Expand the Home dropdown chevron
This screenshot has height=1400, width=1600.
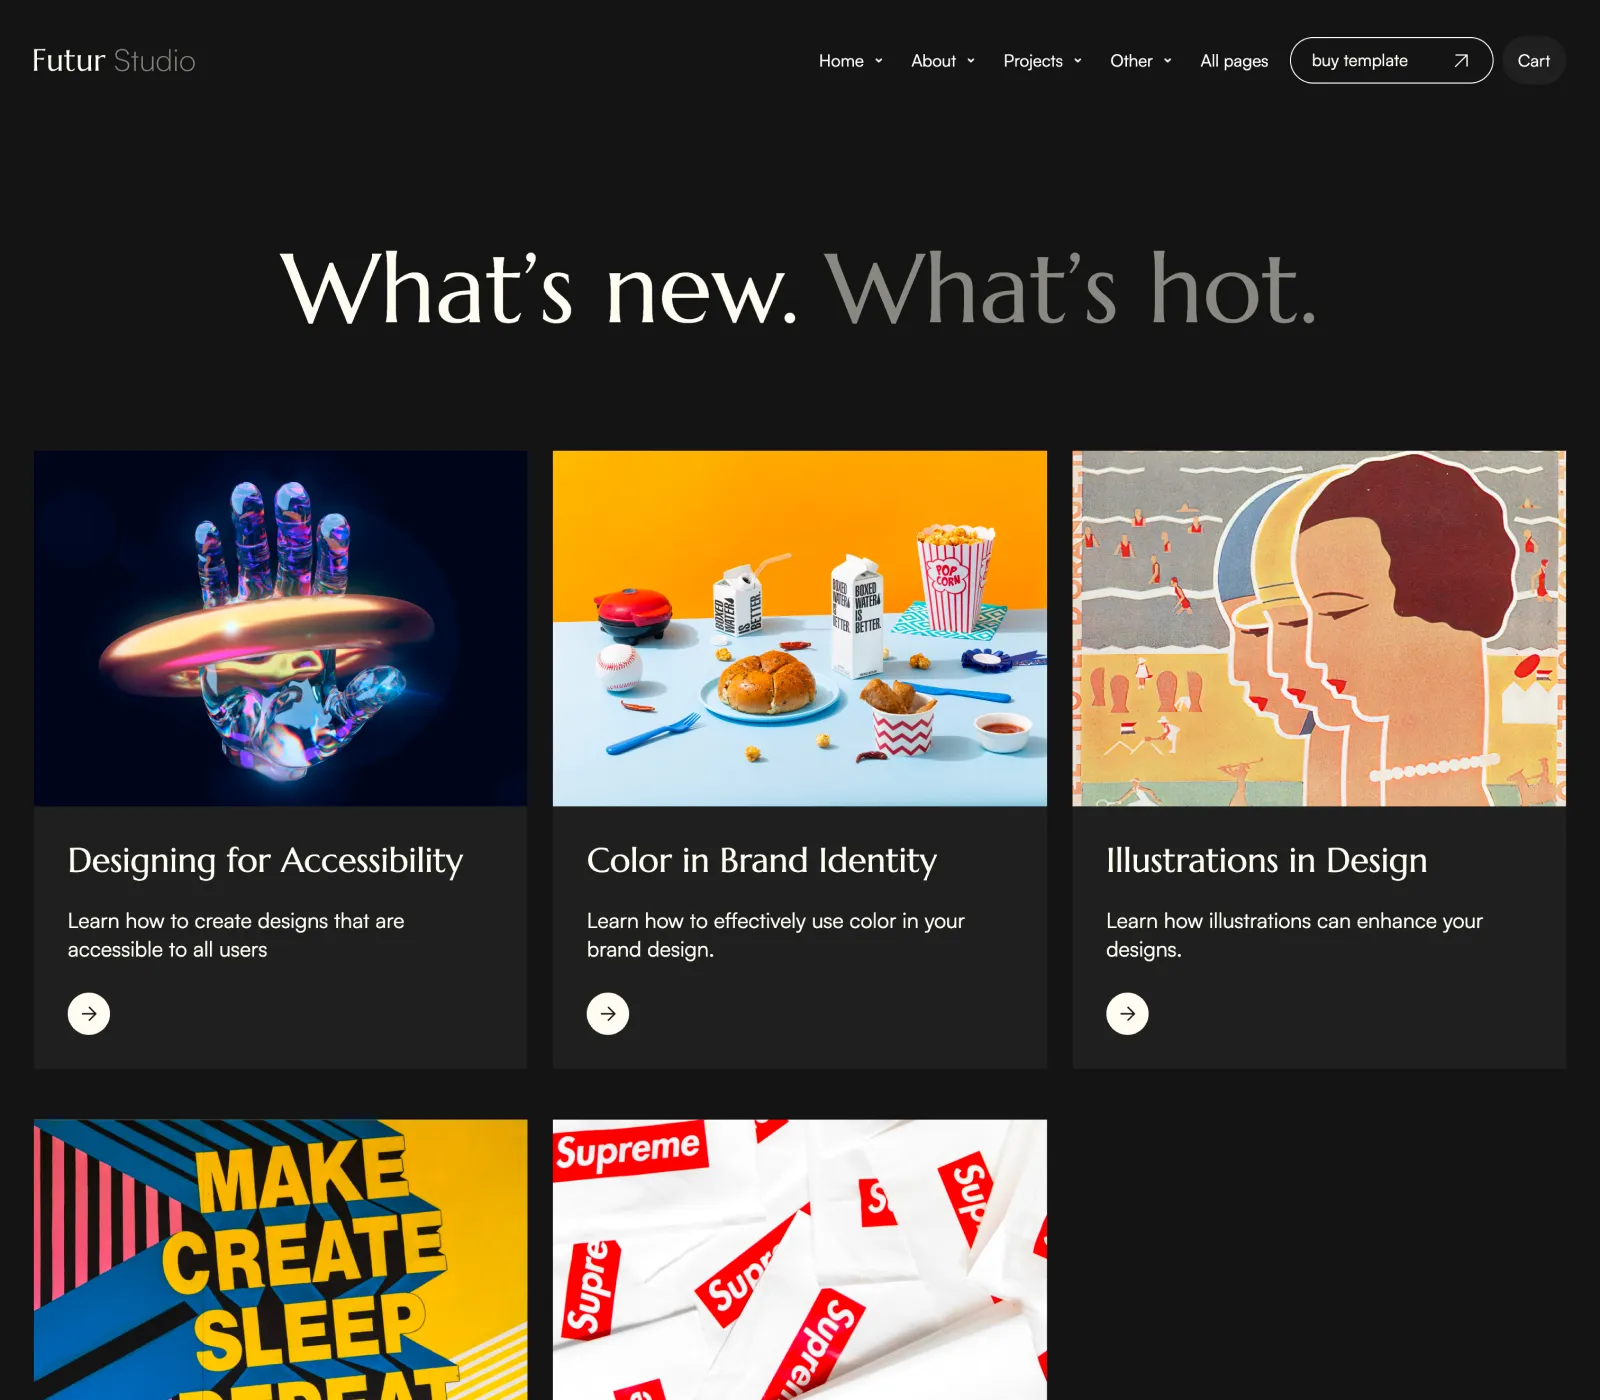[x=879, y=61]
